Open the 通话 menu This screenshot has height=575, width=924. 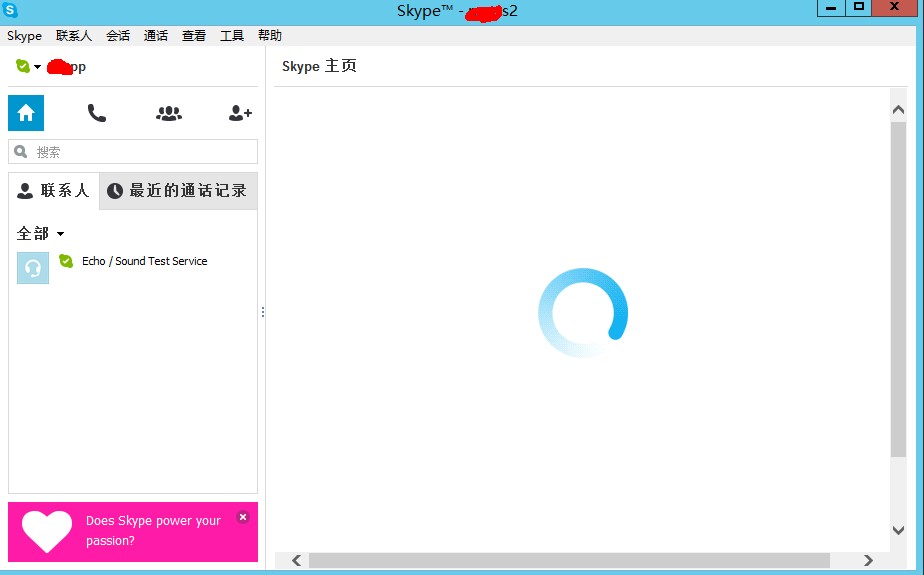click(156, 35)
